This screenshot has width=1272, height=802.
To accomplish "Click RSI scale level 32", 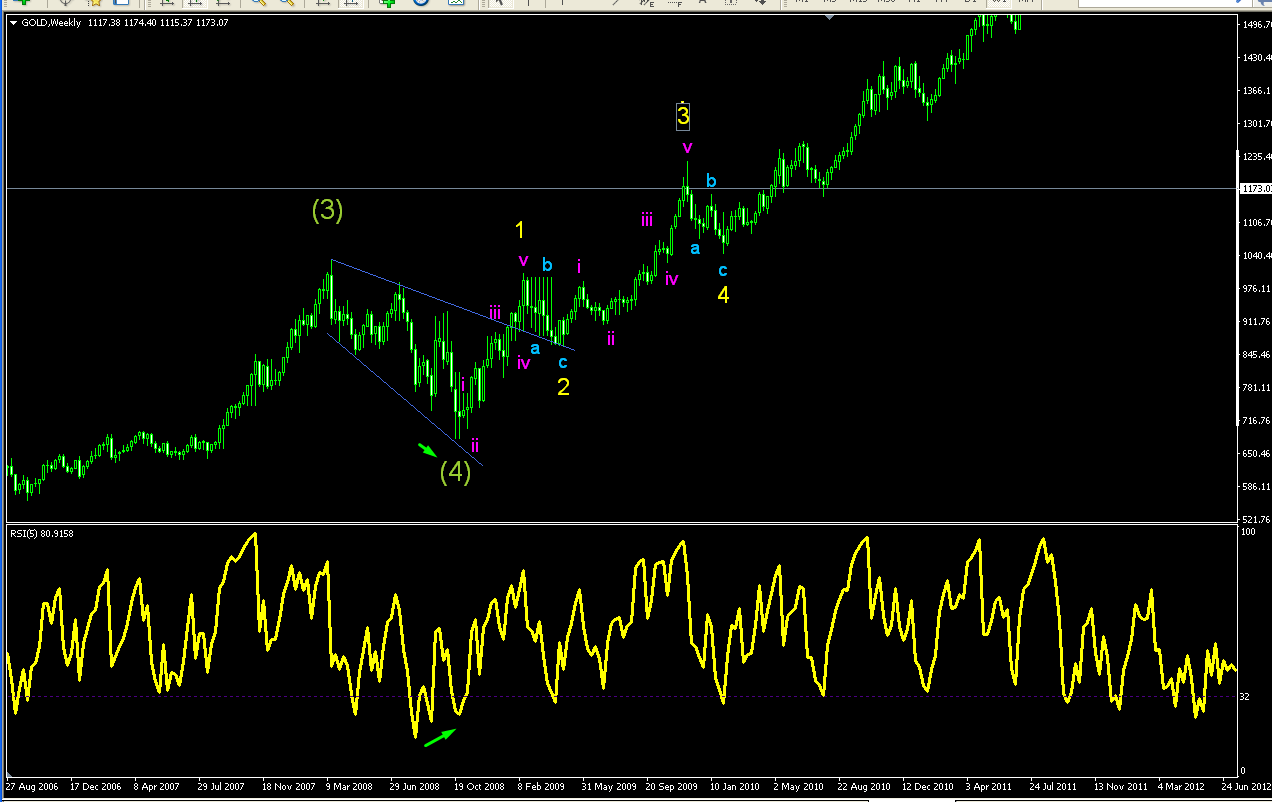I will tap(1245, 696).
